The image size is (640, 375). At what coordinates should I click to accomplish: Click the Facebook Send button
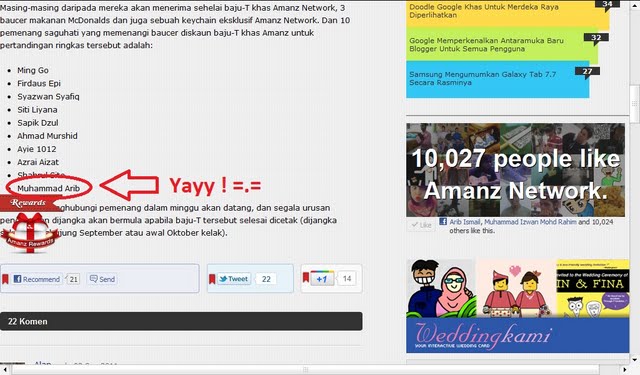[102, 279]
